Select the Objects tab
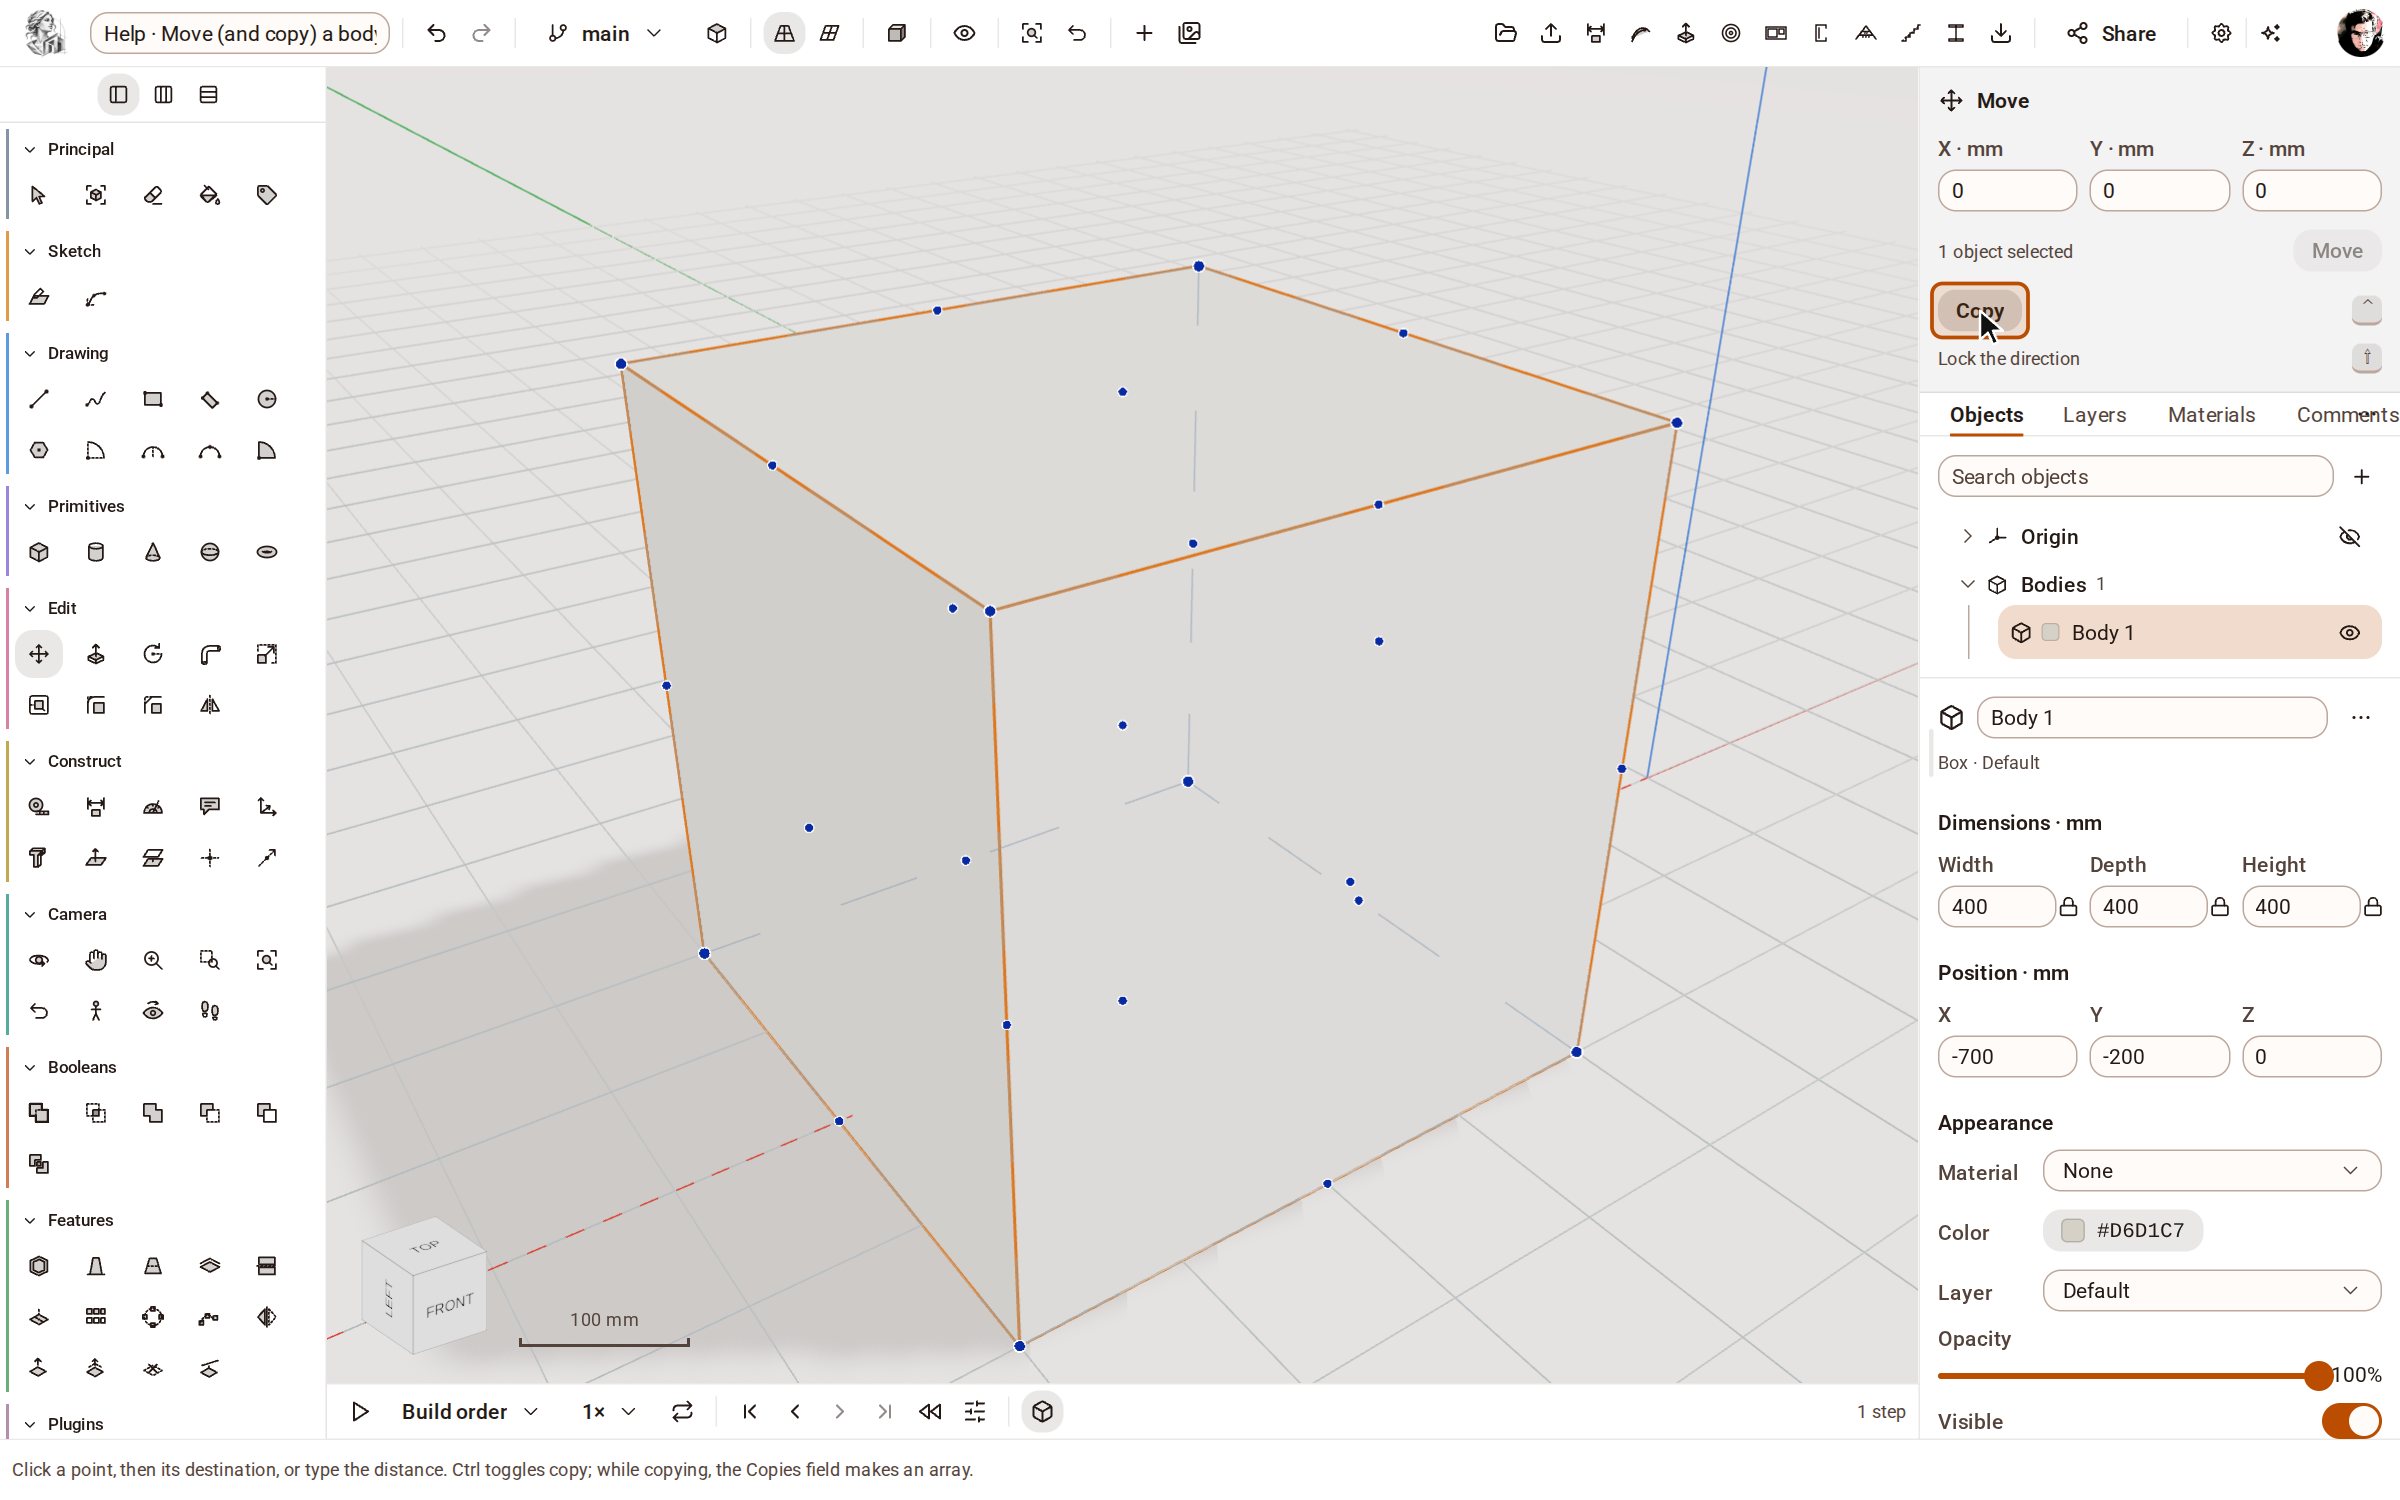The height and width of the screenshot is (1500, 2400). [1986, 415]
